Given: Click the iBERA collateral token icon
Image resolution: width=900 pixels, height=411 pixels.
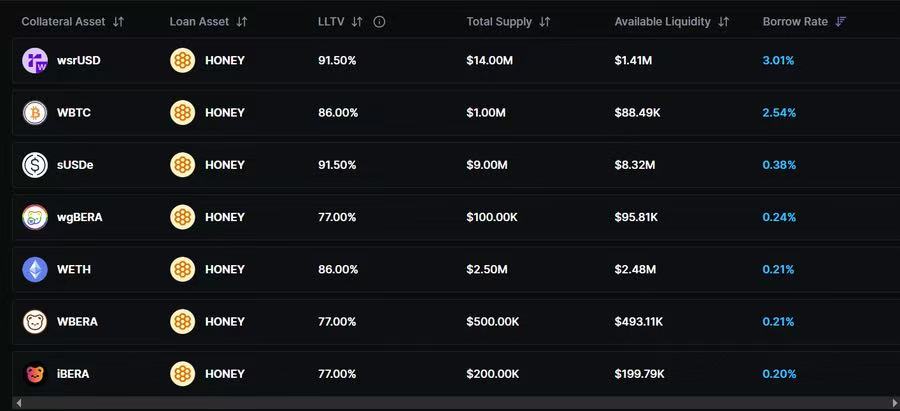Looking at the screenshot, I should (x=35, y=374).
